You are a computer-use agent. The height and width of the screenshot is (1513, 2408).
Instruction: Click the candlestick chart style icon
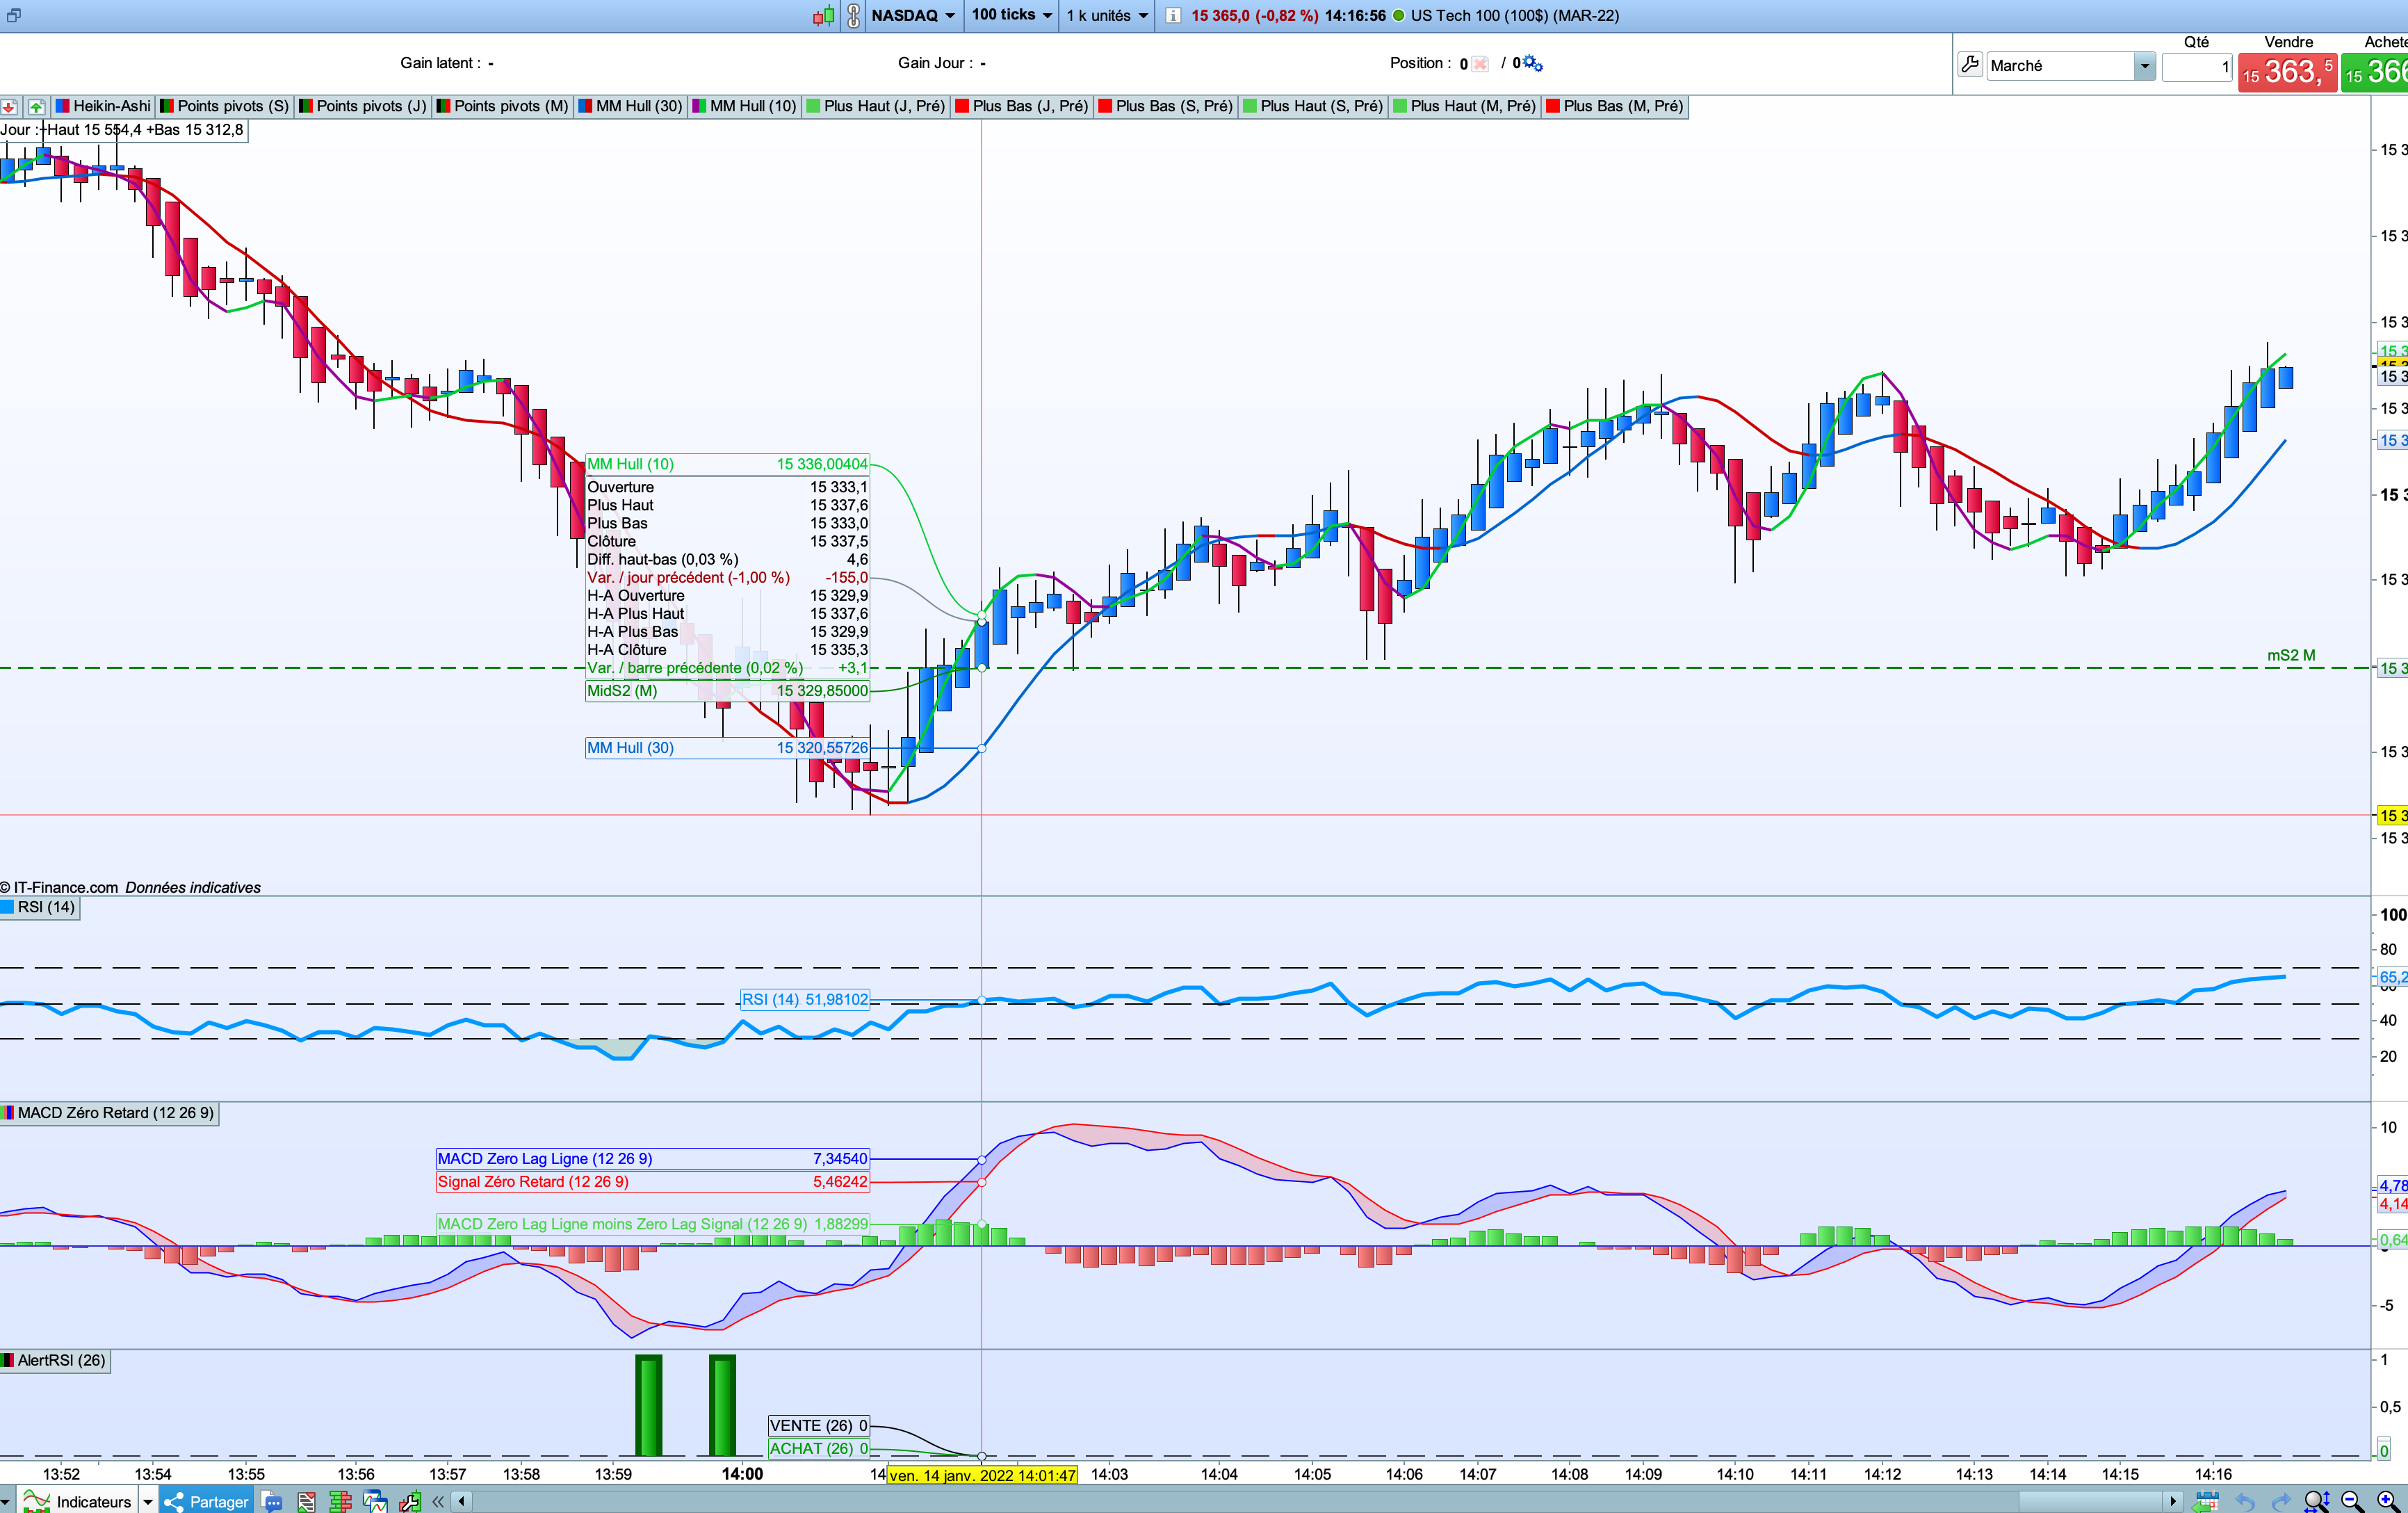[x=823, y=15]
